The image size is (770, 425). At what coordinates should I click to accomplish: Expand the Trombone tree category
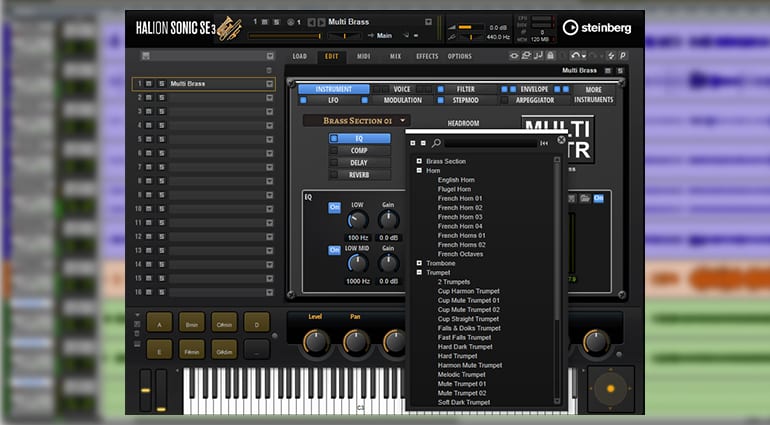(x=419, y=263)
